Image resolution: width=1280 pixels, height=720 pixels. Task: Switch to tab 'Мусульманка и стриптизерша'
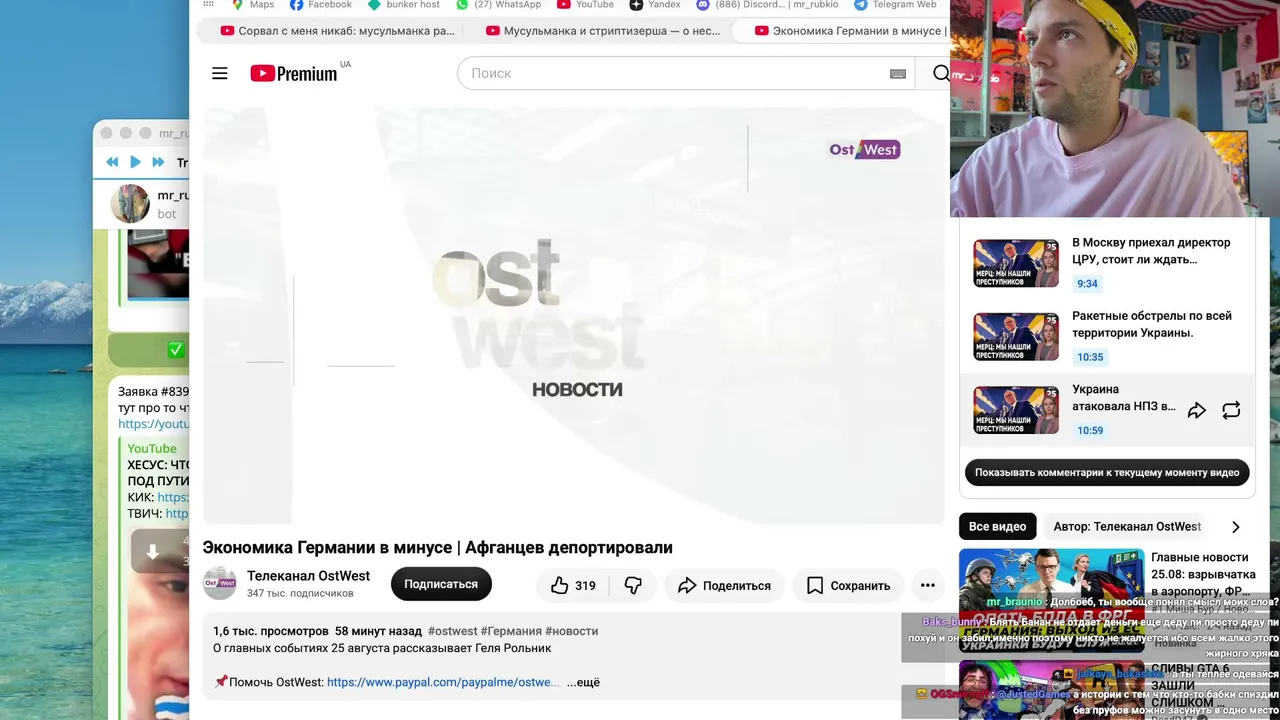coord(602,31)
